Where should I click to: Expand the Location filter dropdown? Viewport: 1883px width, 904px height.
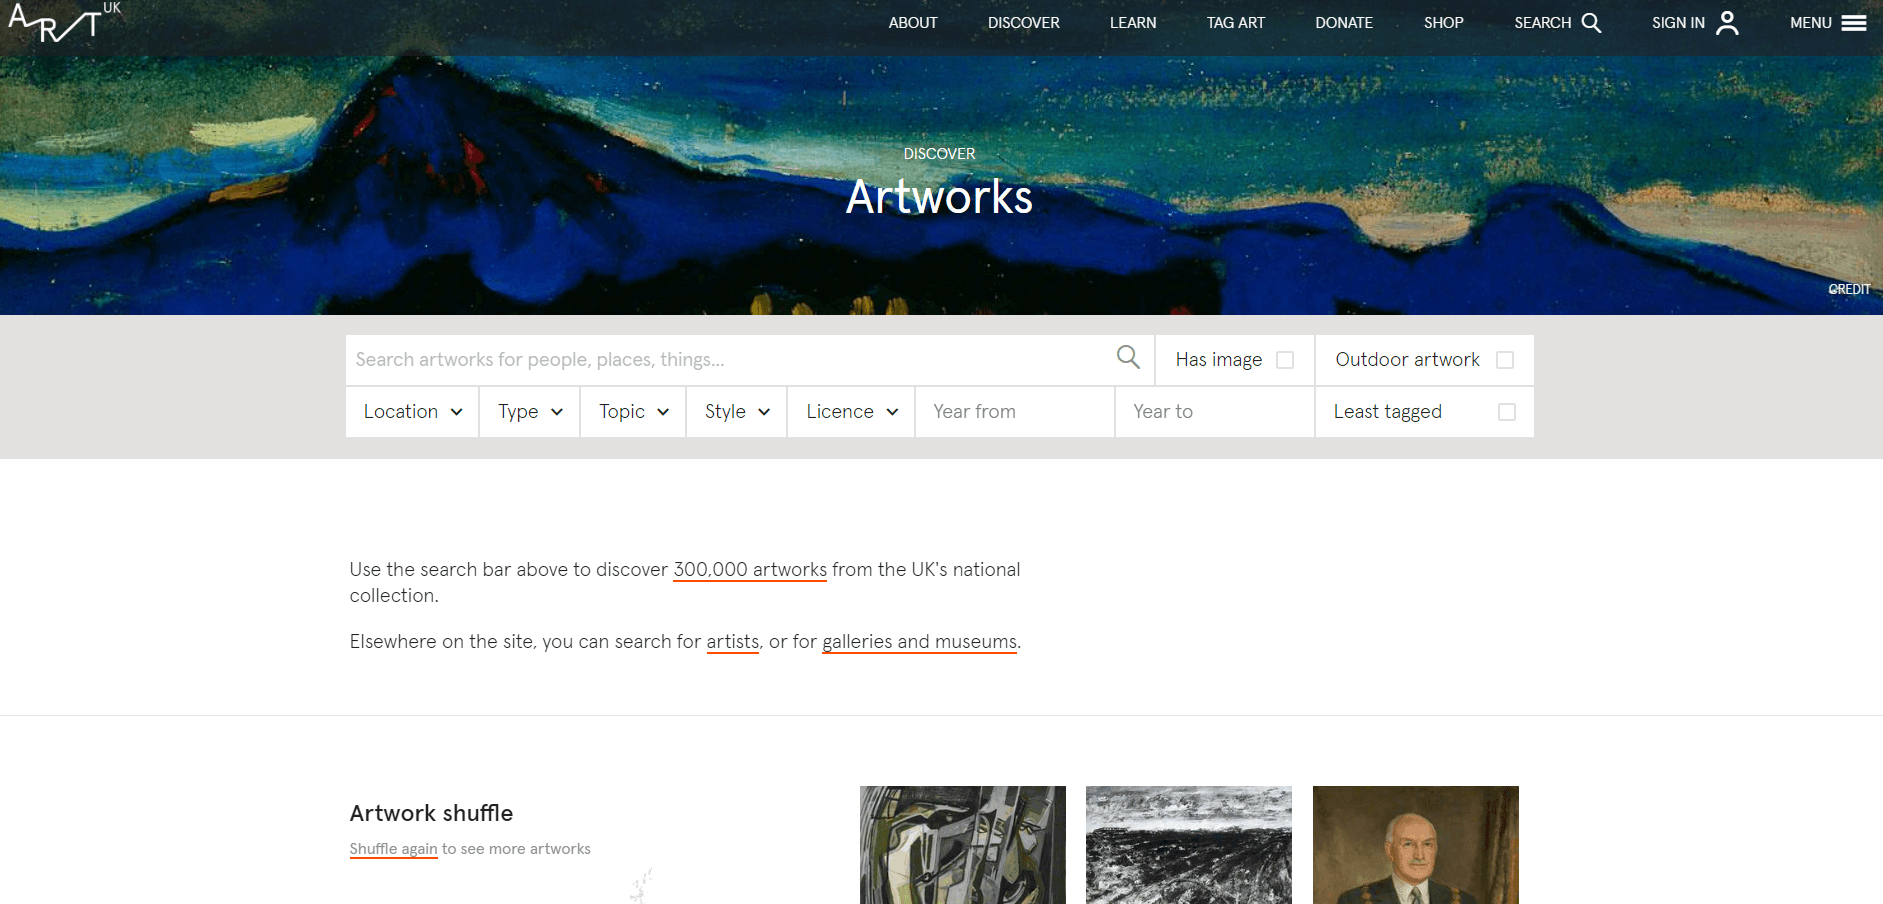[x=412, y=412]
